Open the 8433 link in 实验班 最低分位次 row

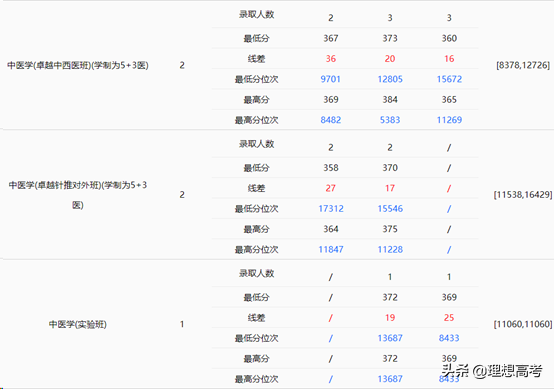point(449,338)
